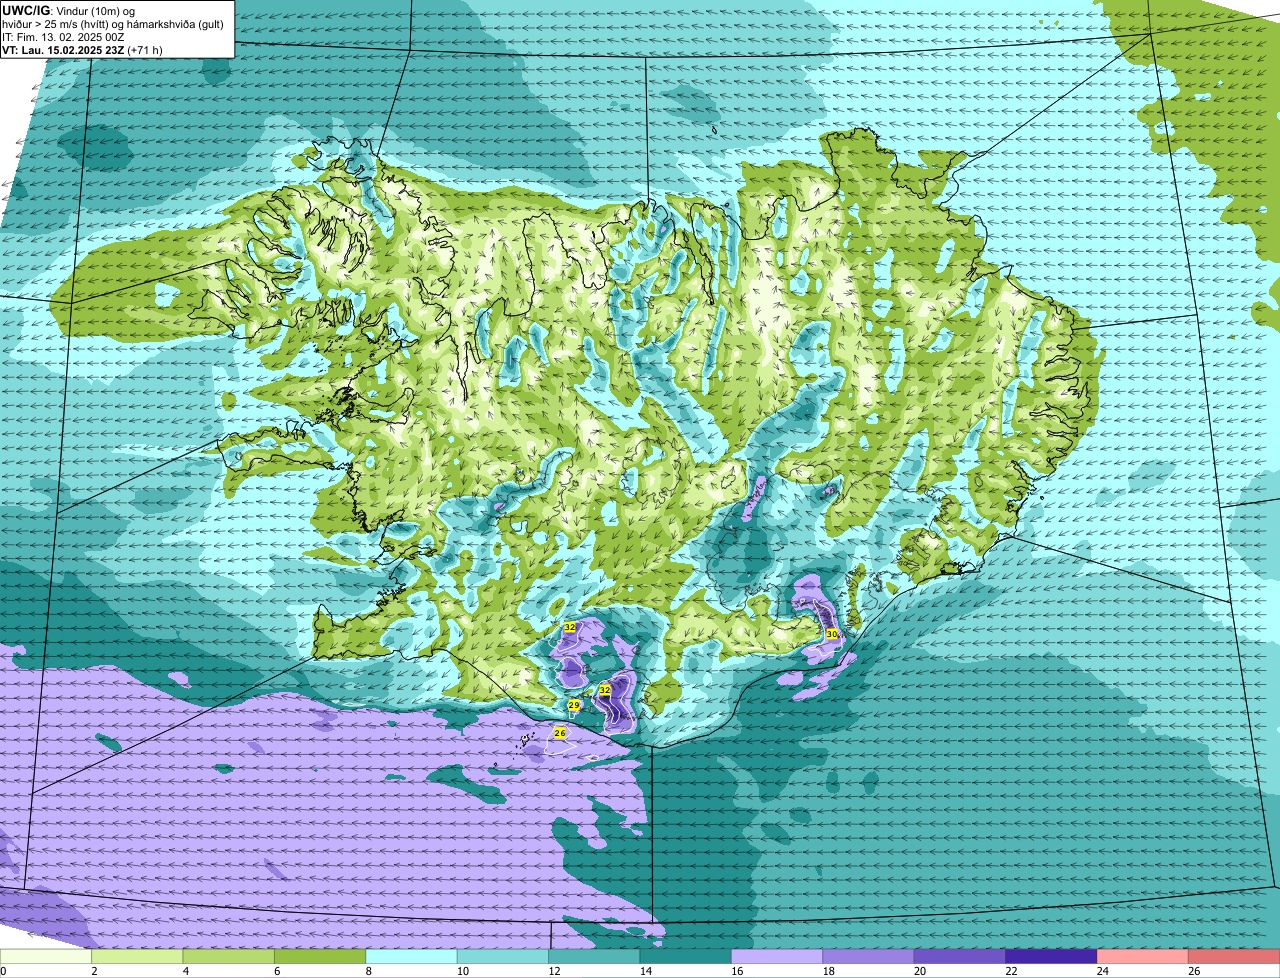Select the pale cyan 8–10 m/s legend swatch
The height and width of the screenshot is (978, 1280).
pos(411,957)
